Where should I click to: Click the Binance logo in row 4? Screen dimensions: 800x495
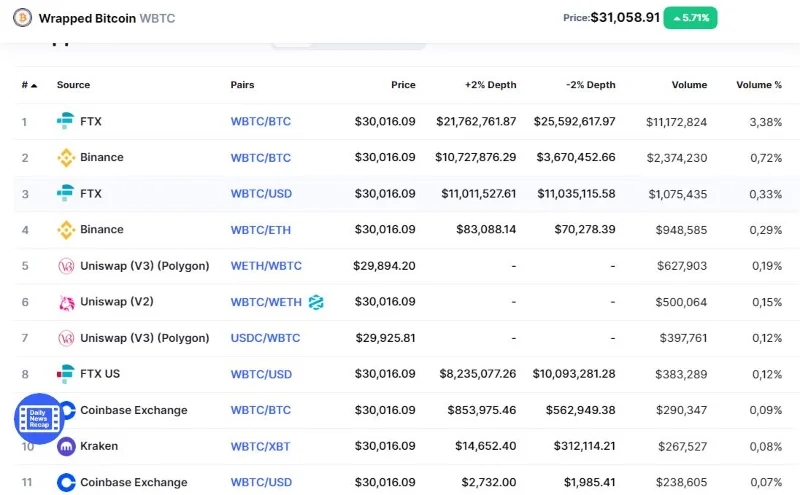pyautogui.click(x=66, y=230)
